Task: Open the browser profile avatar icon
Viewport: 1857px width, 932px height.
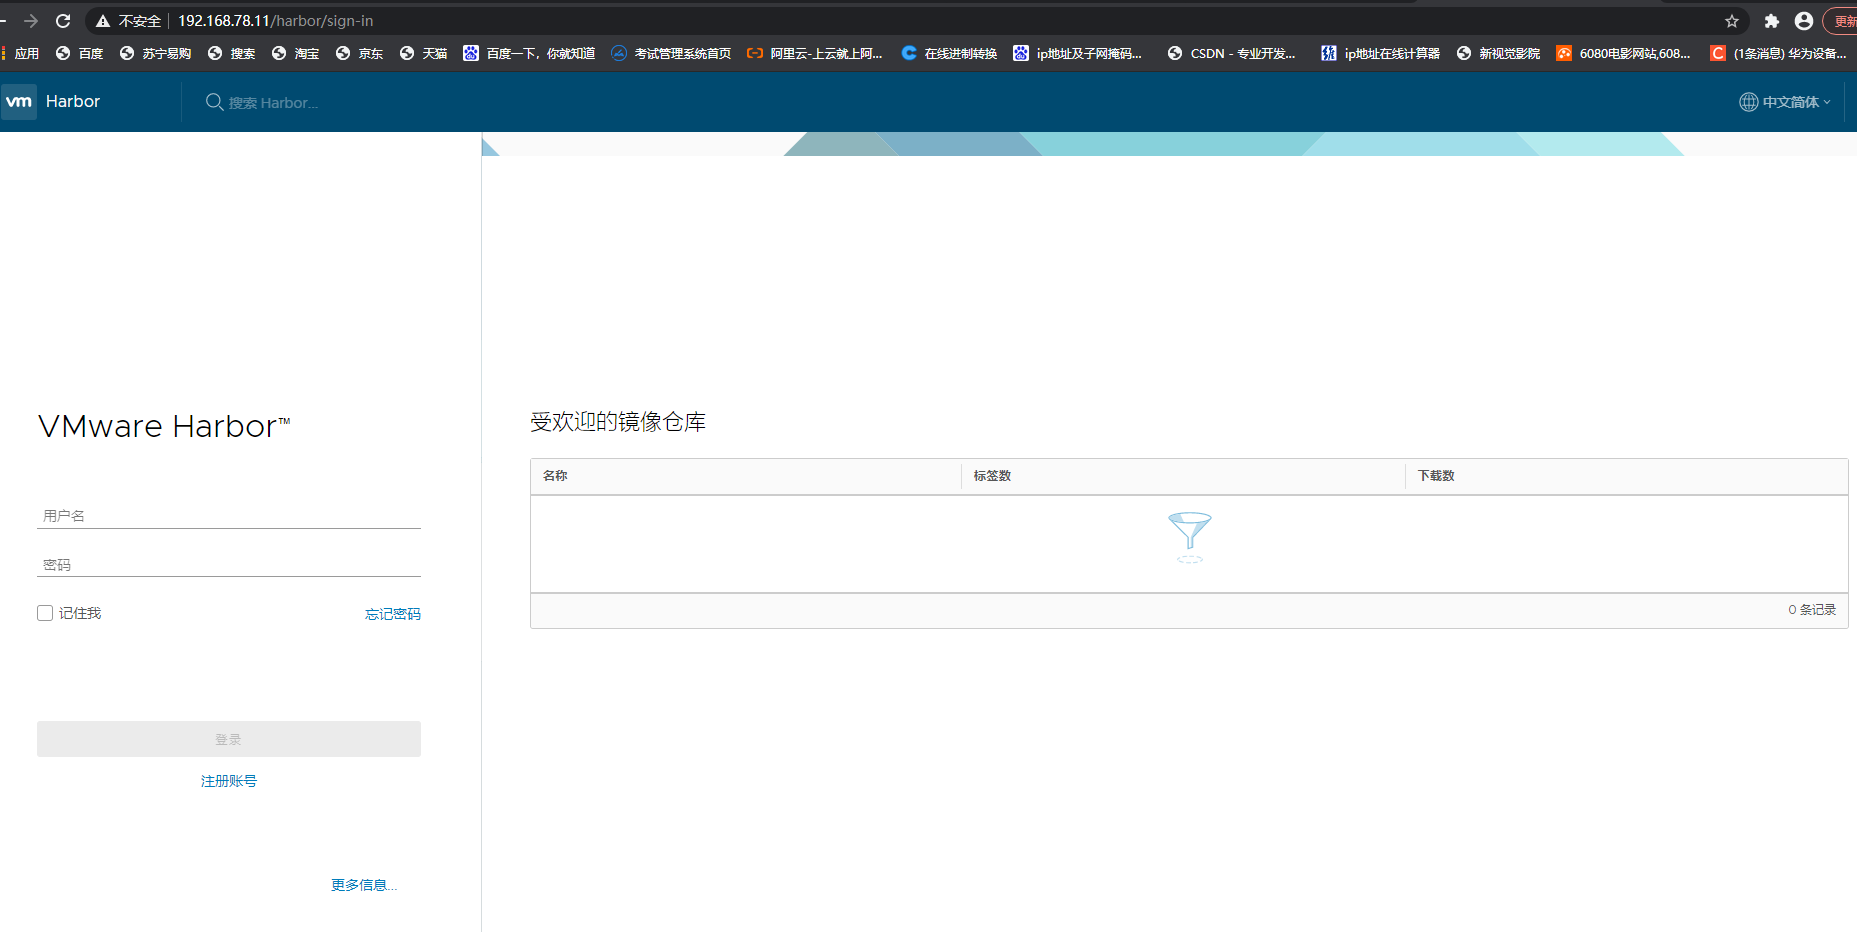Action: coord(1804,21)
